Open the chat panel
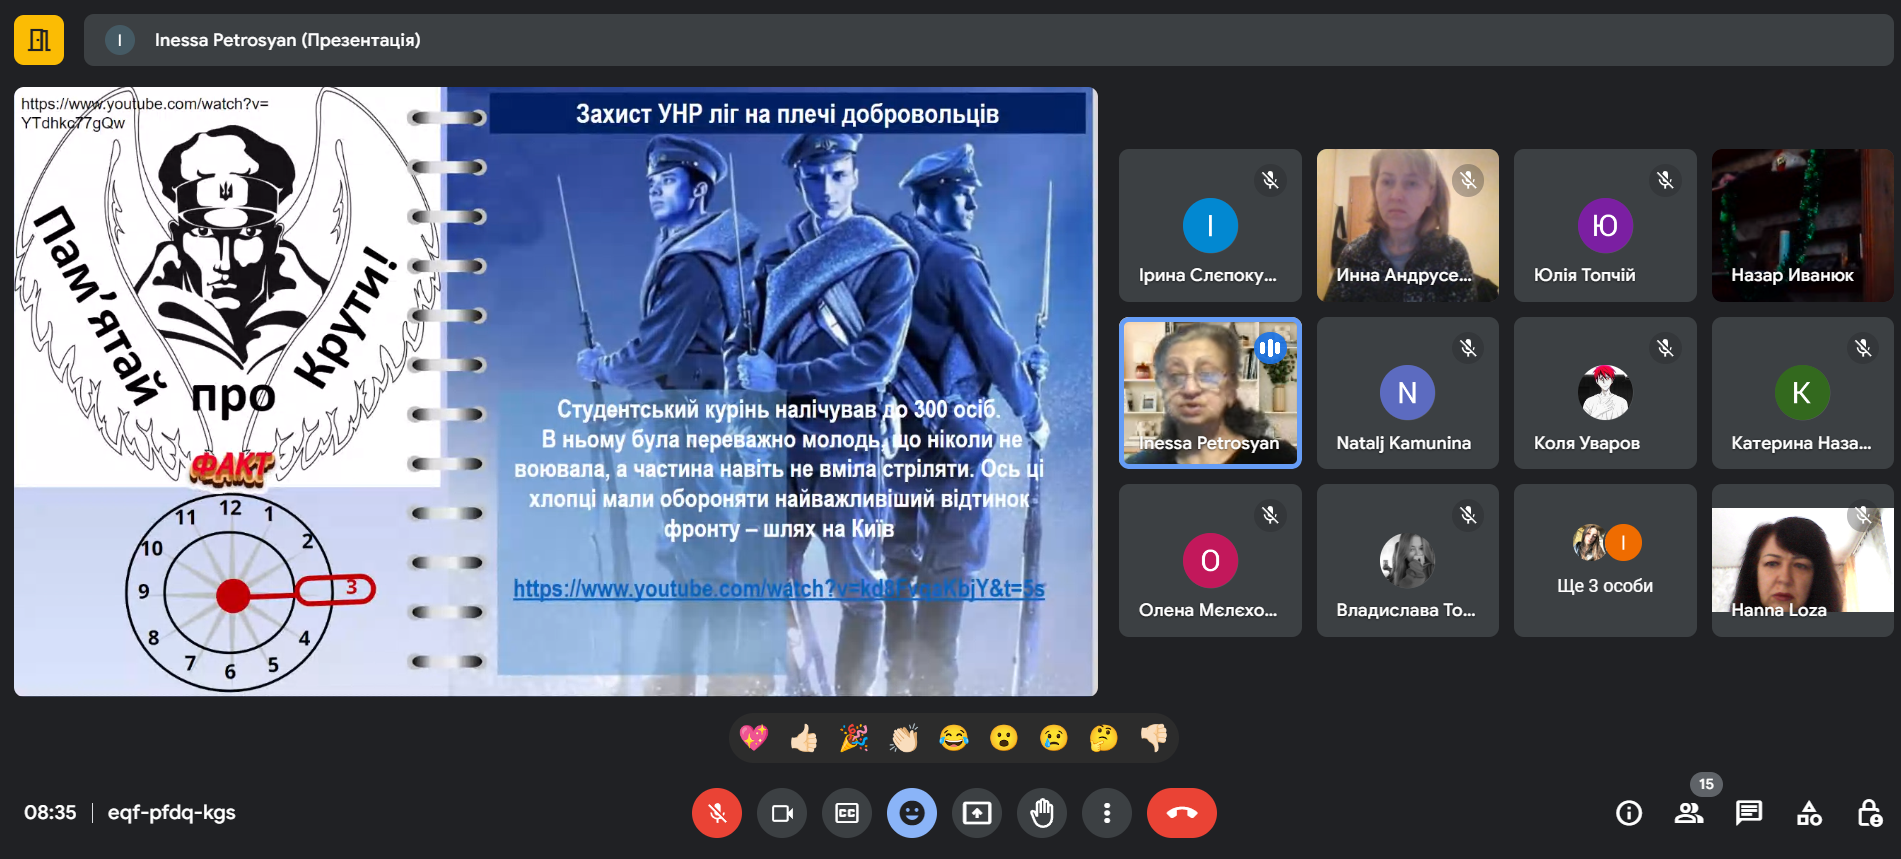The image size is (1901, 859). [x=1749, y=813]
